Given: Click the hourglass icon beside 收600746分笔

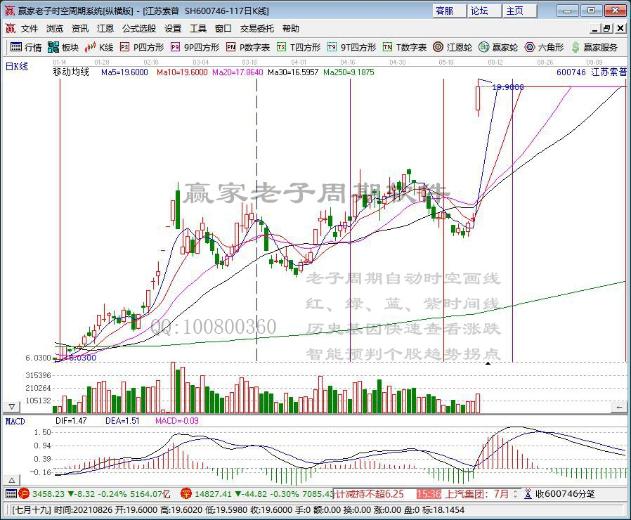Looking at the screenshot, I should pos(528,494).
